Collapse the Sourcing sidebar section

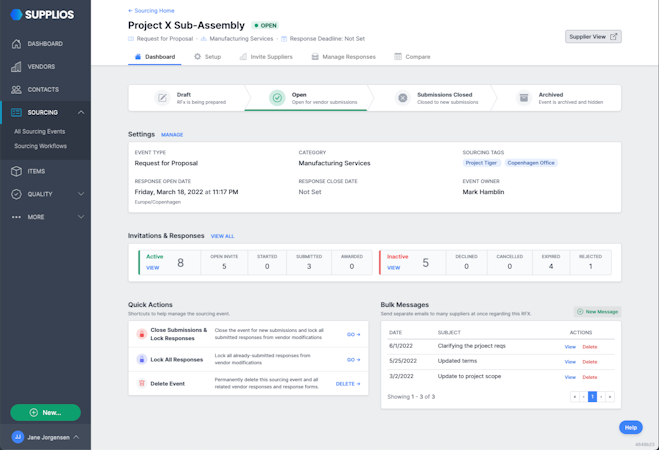81,112
